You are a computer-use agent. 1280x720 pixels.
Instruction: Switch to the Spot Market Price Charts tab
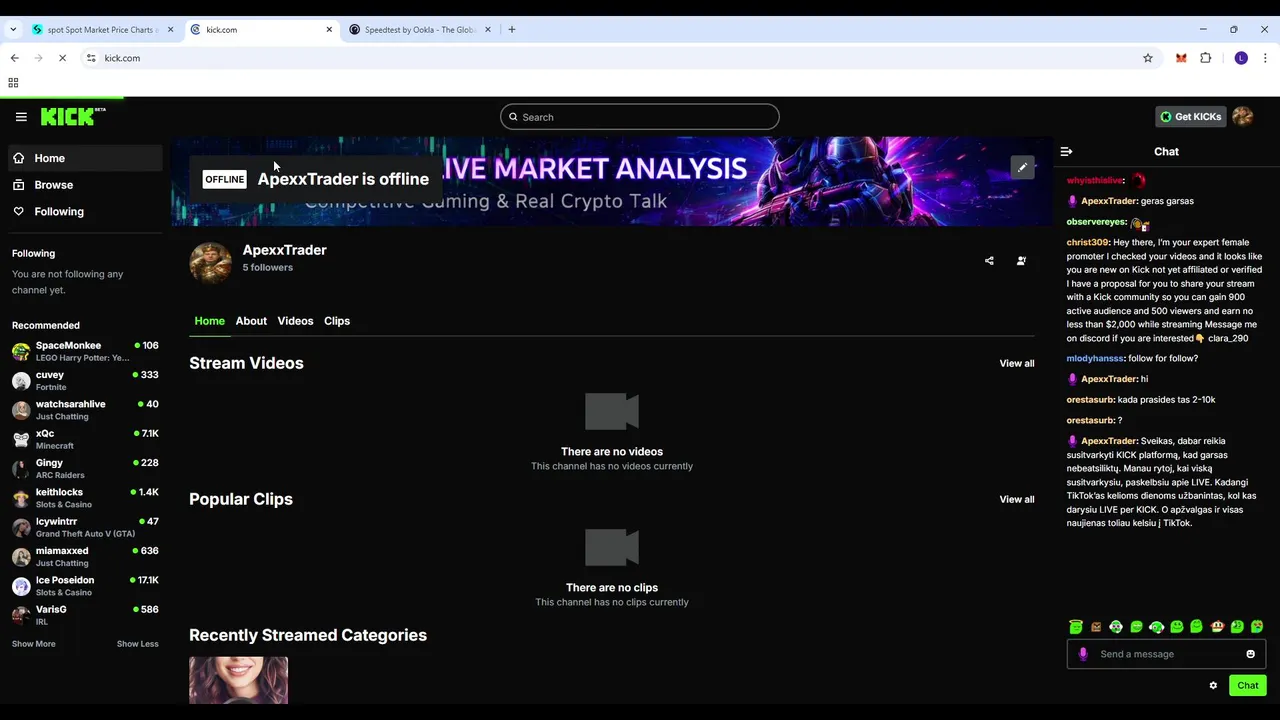coord(102,30)
